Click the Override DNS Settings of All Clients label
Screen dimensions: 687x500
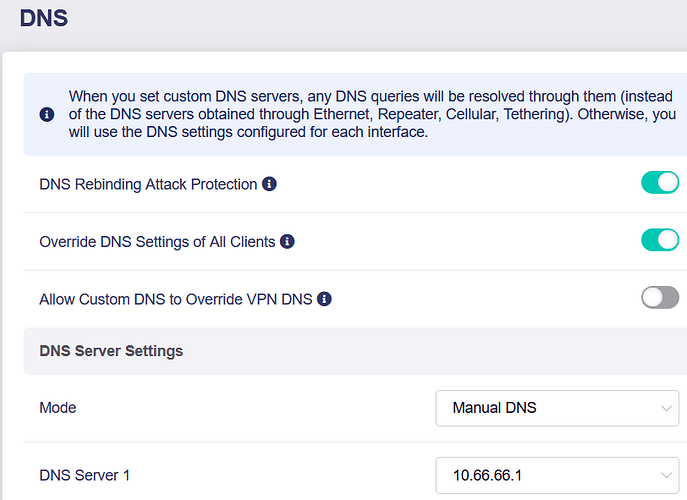157,242
